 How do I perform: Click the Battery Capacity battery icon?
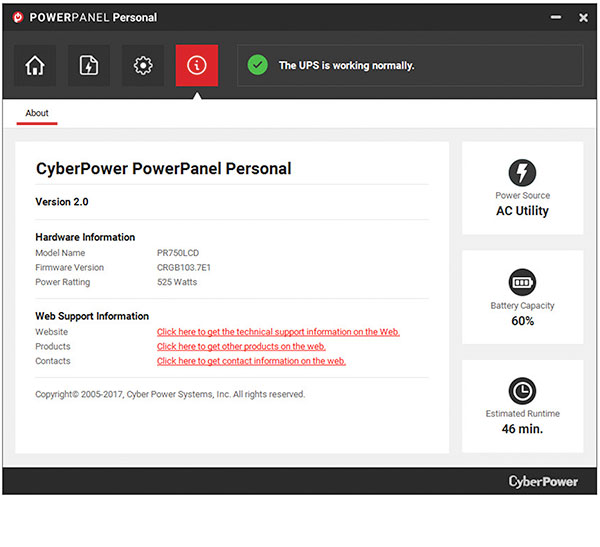tap(522, 282)
